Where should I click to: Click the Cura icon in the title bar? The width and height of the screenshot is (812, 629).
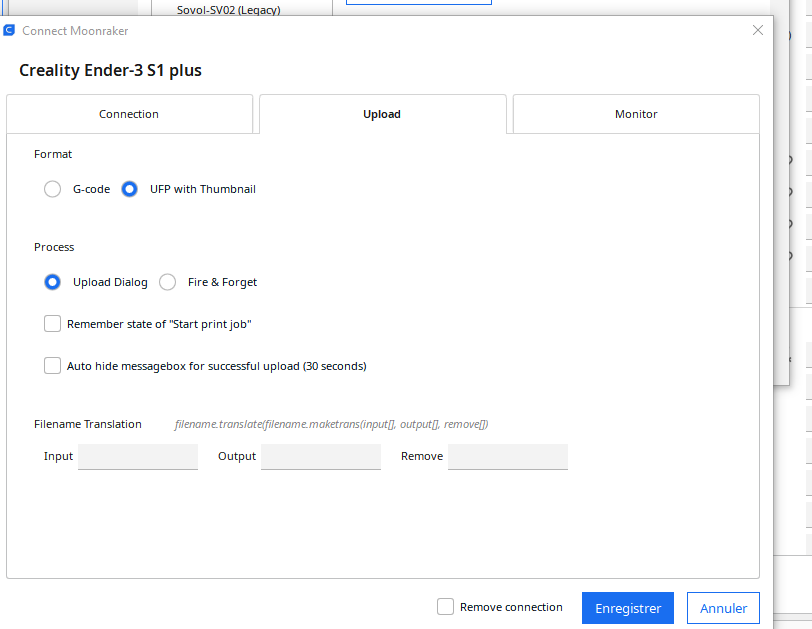click(9, 30)
